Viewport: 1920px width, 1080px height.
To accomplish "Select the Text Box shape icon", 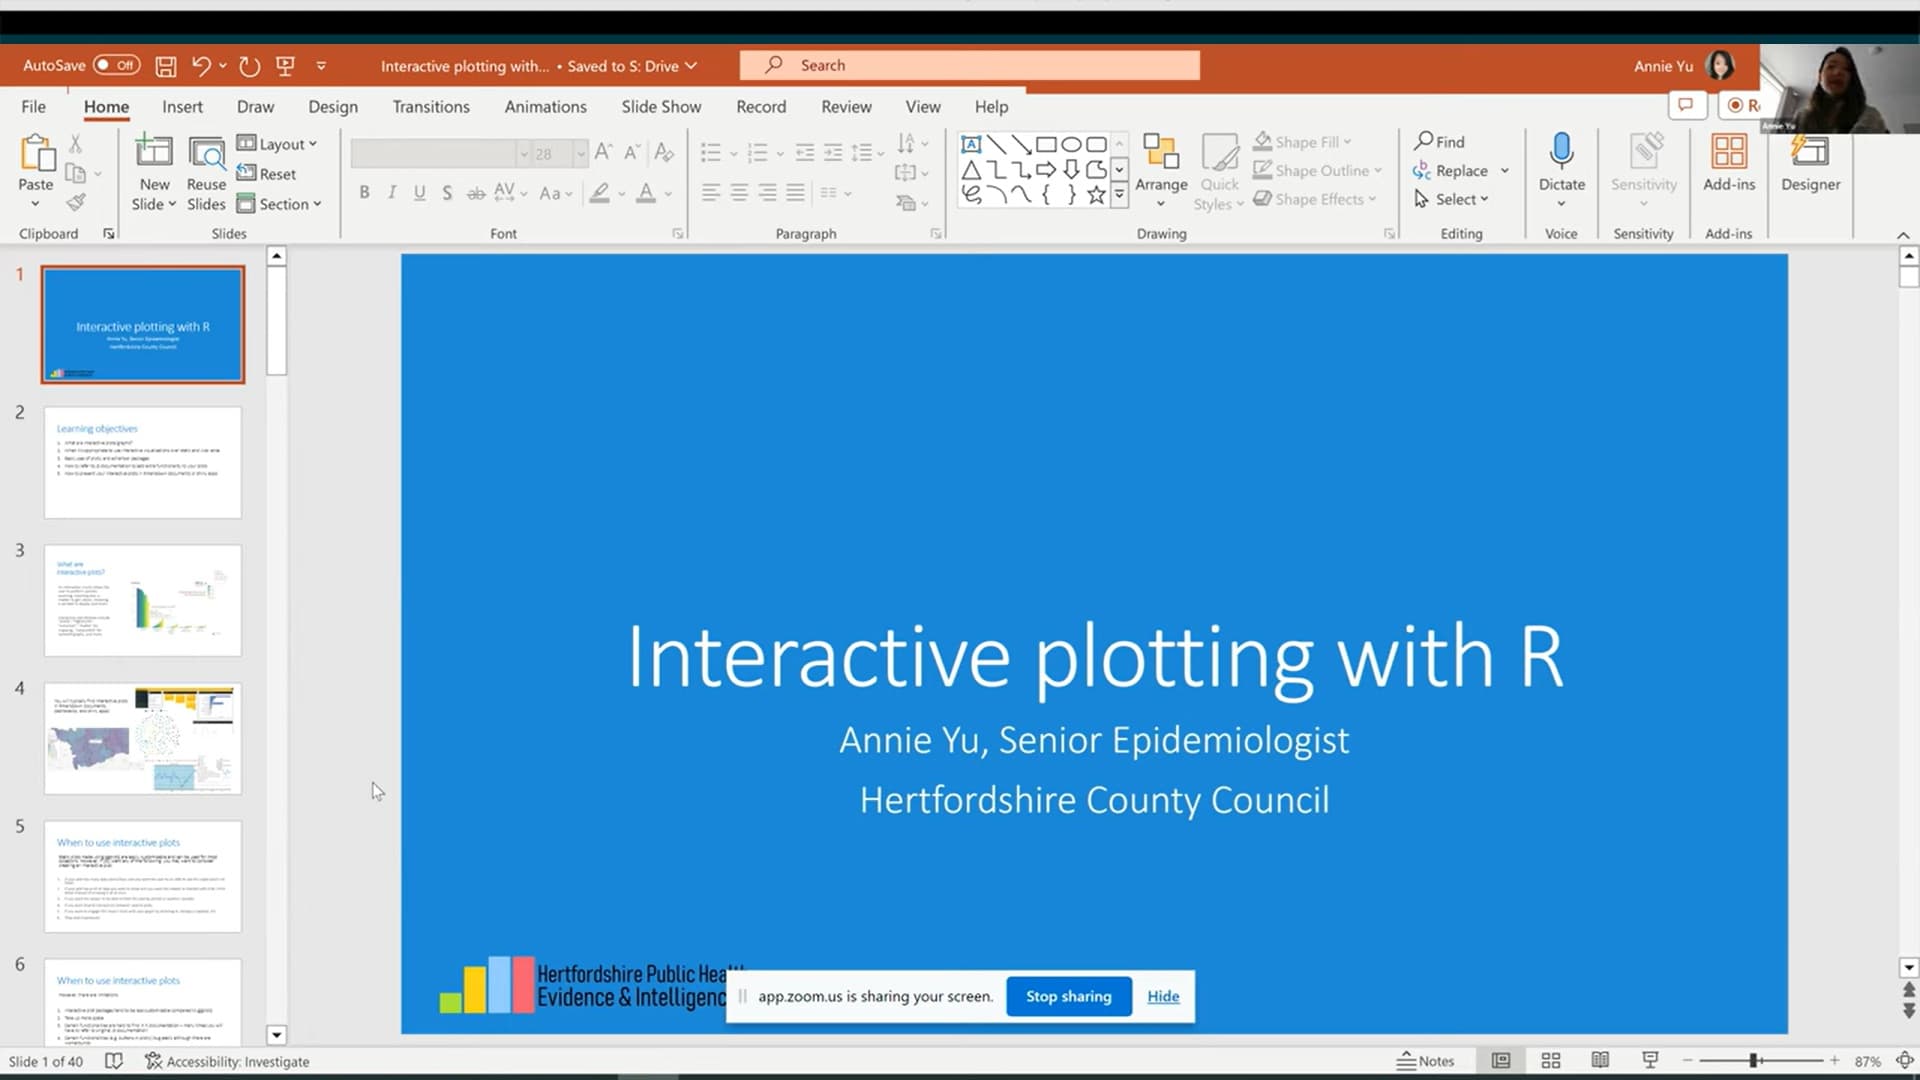I will coord(971,144).
